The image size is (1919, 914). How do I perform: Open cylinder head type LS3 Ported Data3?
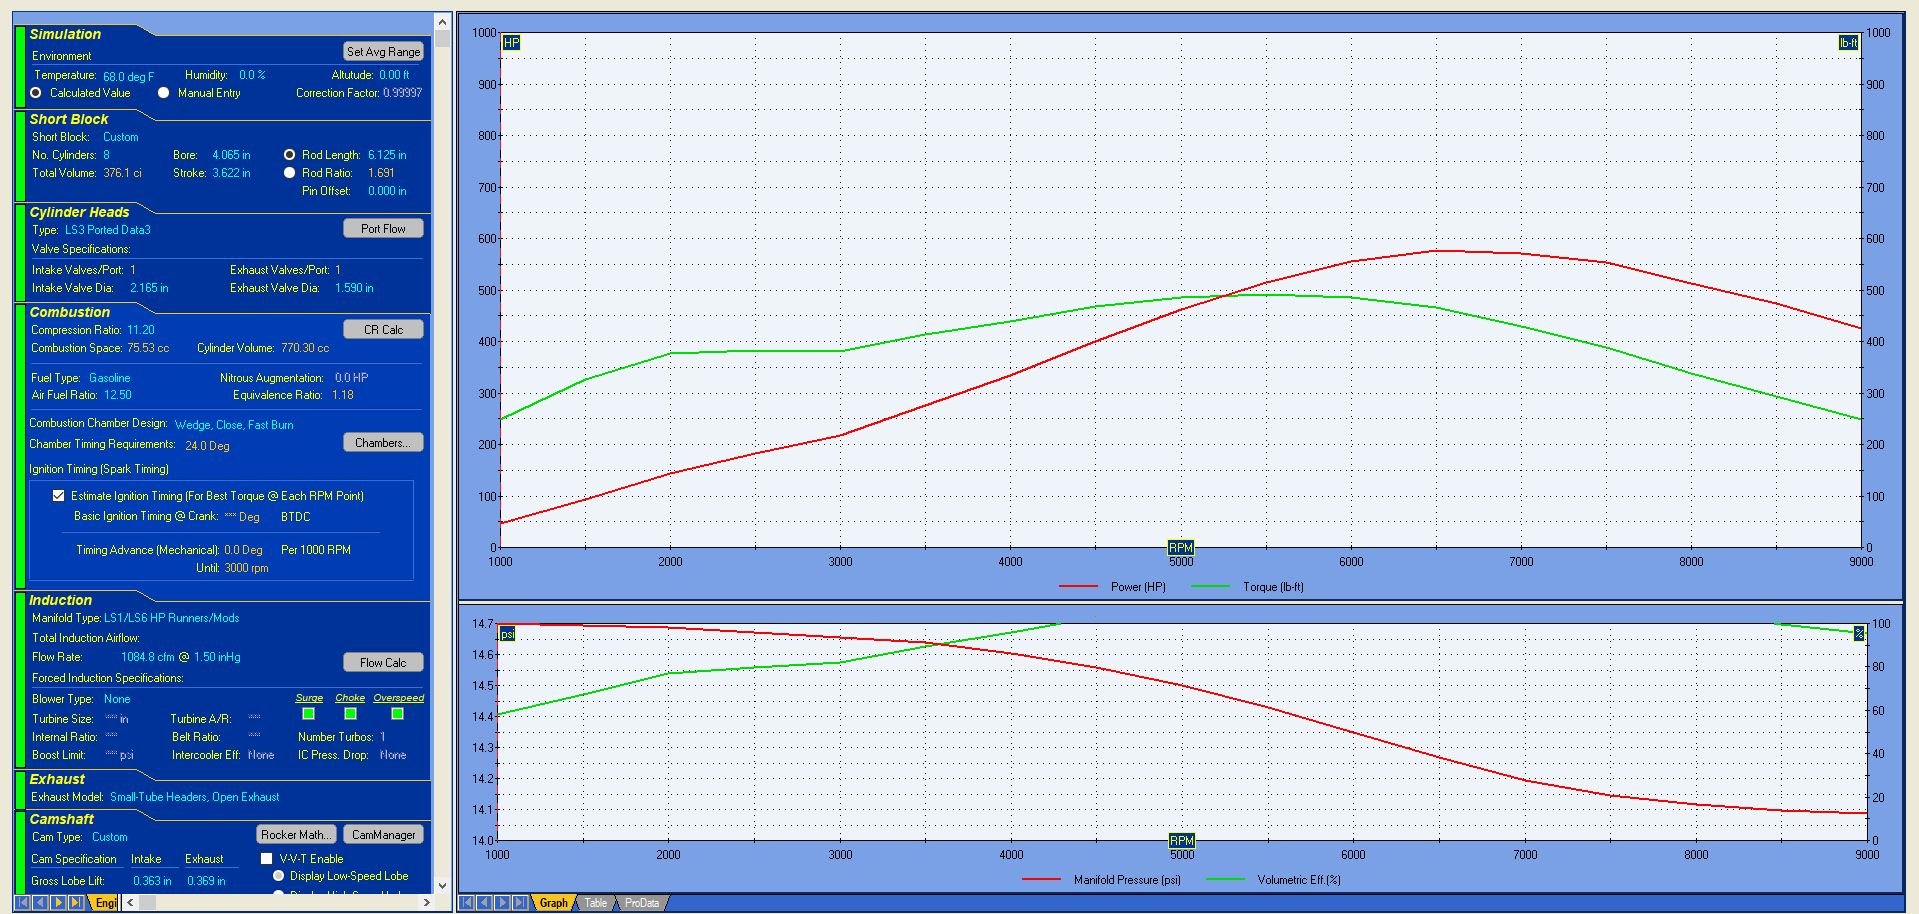tap(108, 230)
